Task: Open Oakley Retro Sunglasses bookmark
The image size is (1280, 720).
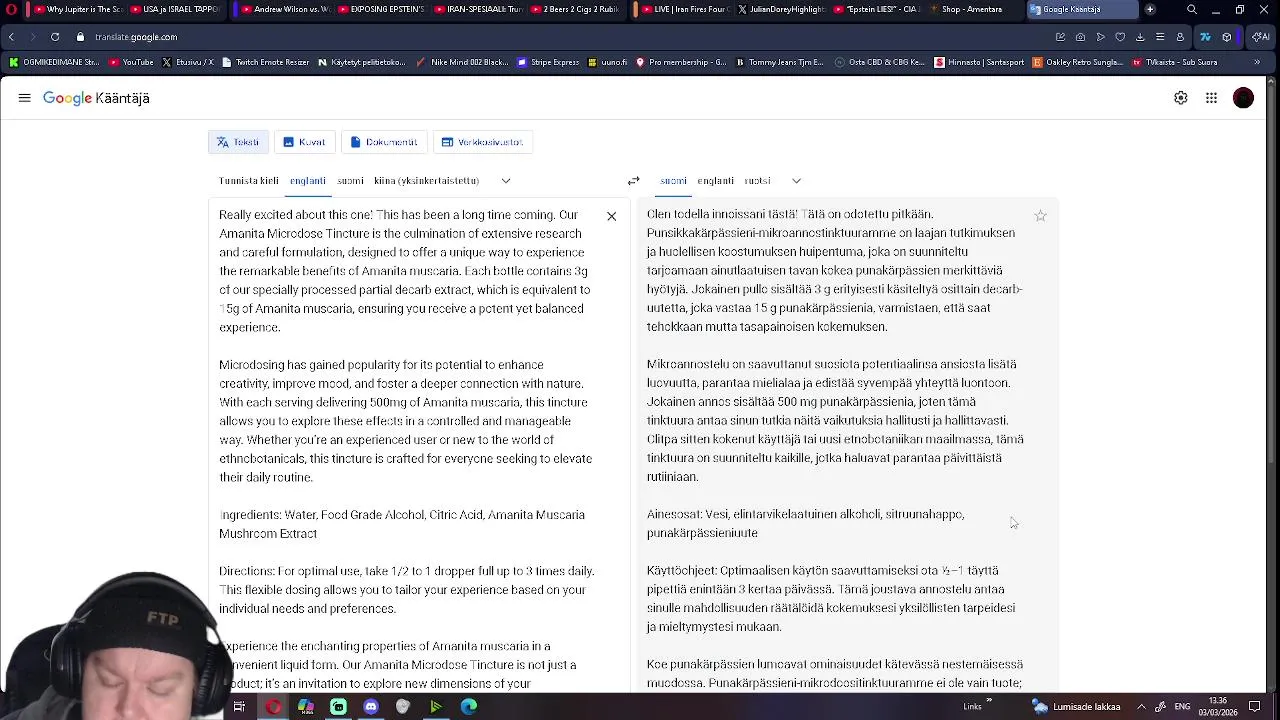Action: pos(1078,62)
